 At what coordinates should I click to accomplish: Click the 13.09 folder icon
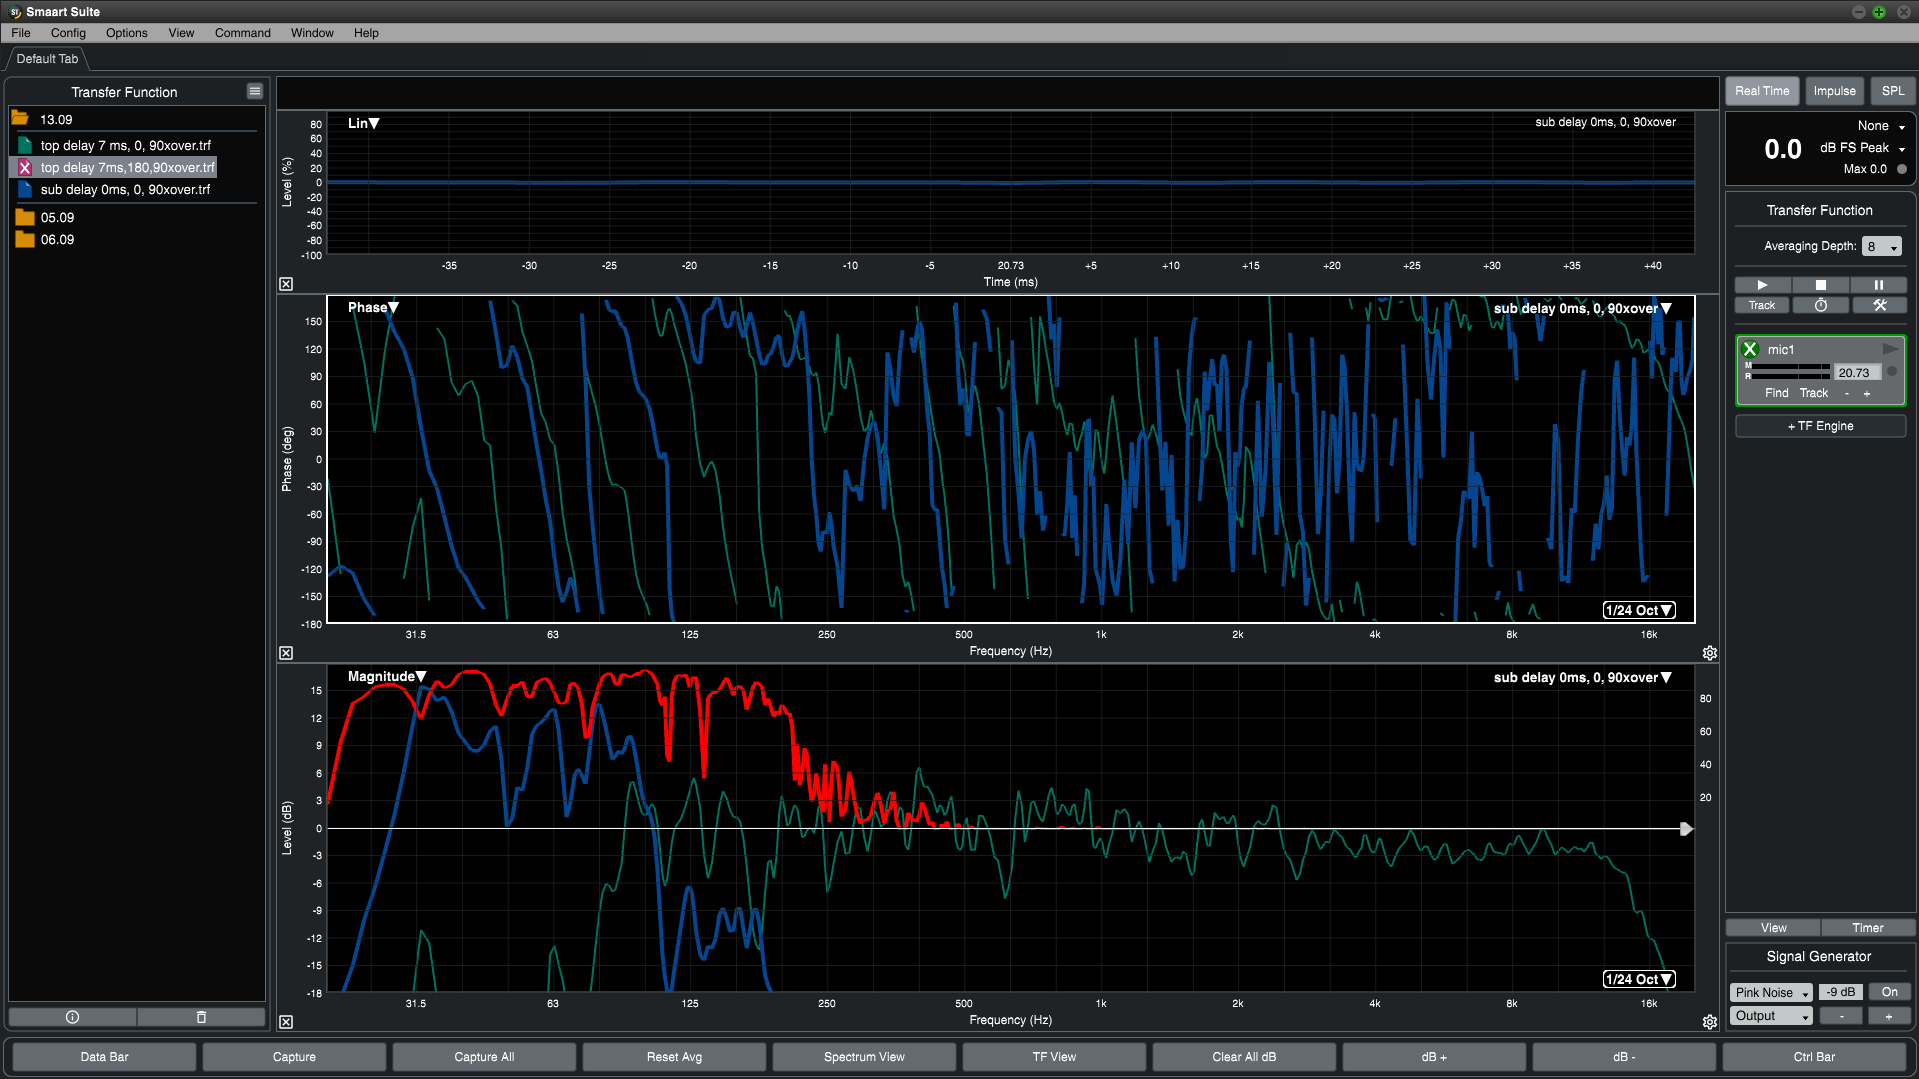[20, 119]
